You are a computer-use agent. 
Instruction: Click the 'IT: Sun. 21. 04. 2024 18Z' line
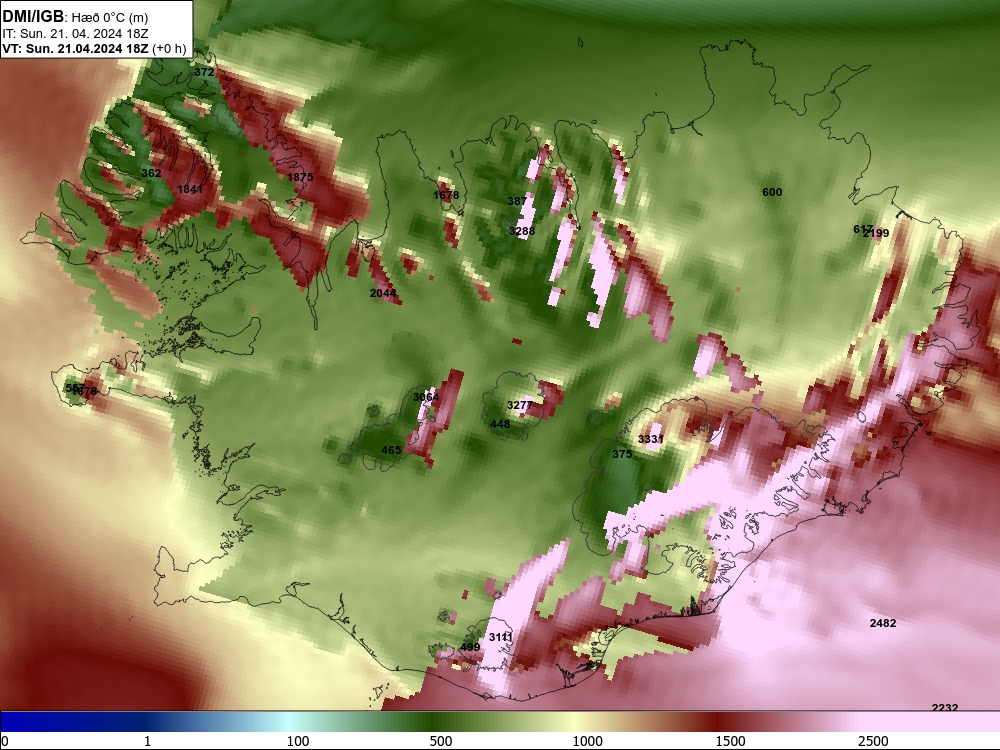(x=75, y=34)
